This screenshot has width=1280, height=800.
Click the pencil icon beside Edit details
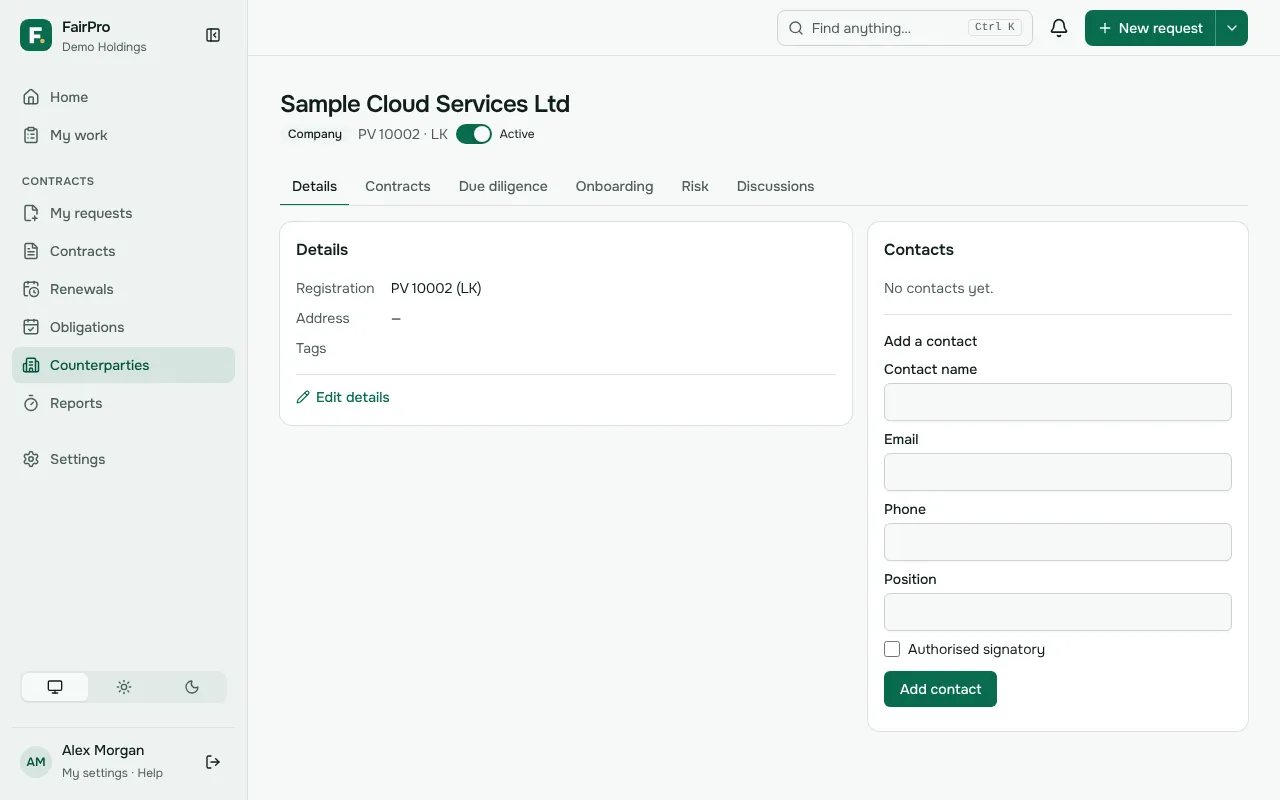click(303, 397)
